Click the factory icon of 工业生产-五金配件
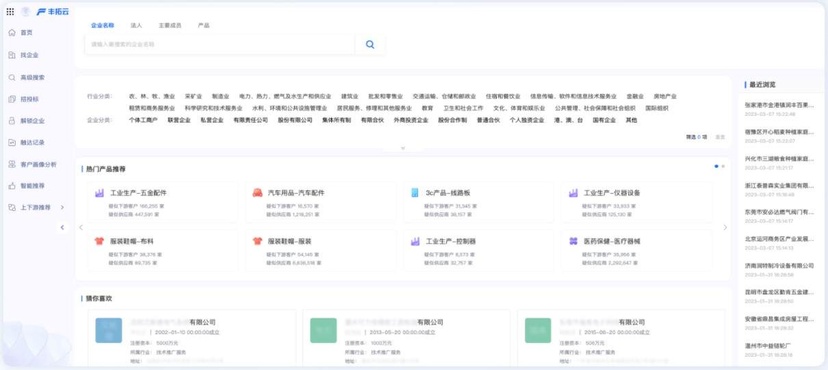The image size is (828, 370). [x=99, y=193]
